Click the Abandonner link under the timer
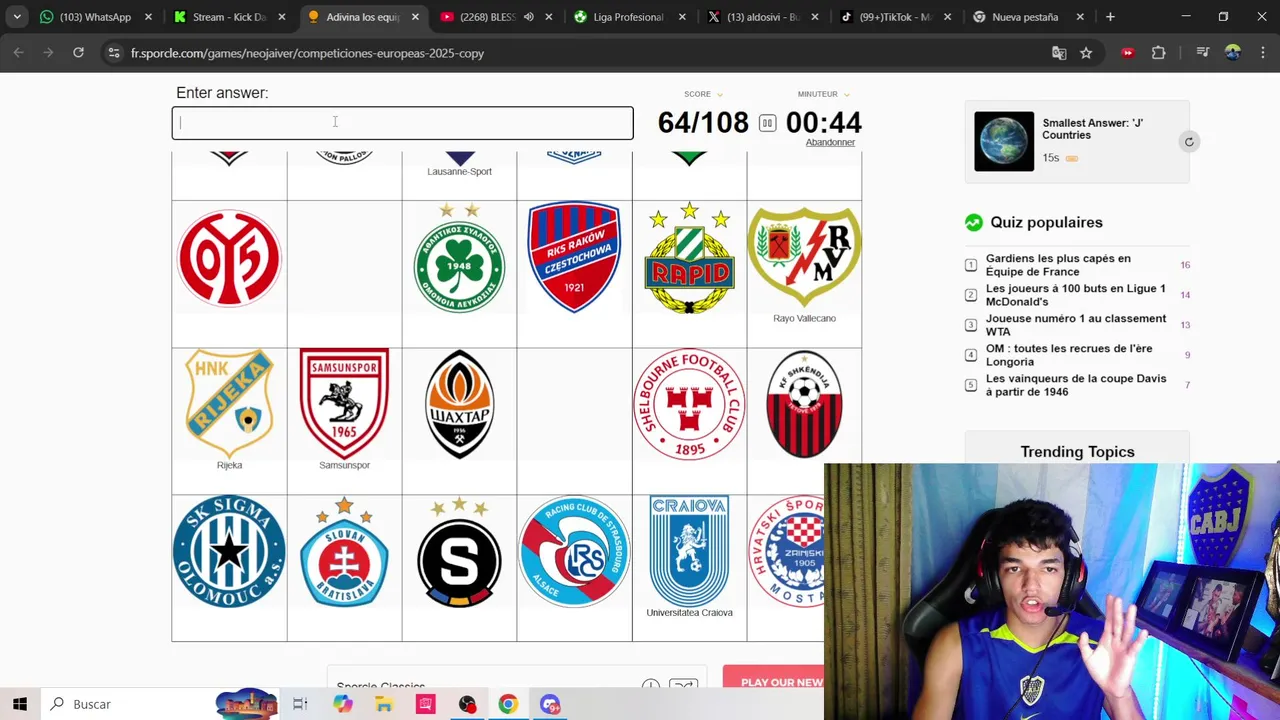The height and width of the screenshot is (720, 1280). point(830,142)
